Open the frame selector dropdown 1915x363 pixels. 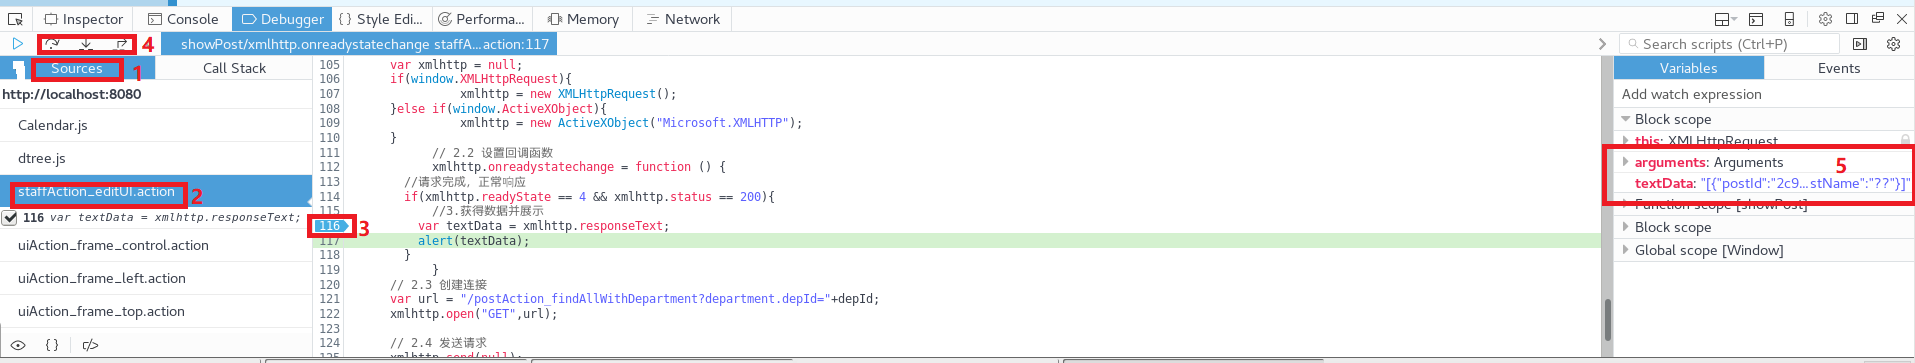pos(1725,19)
